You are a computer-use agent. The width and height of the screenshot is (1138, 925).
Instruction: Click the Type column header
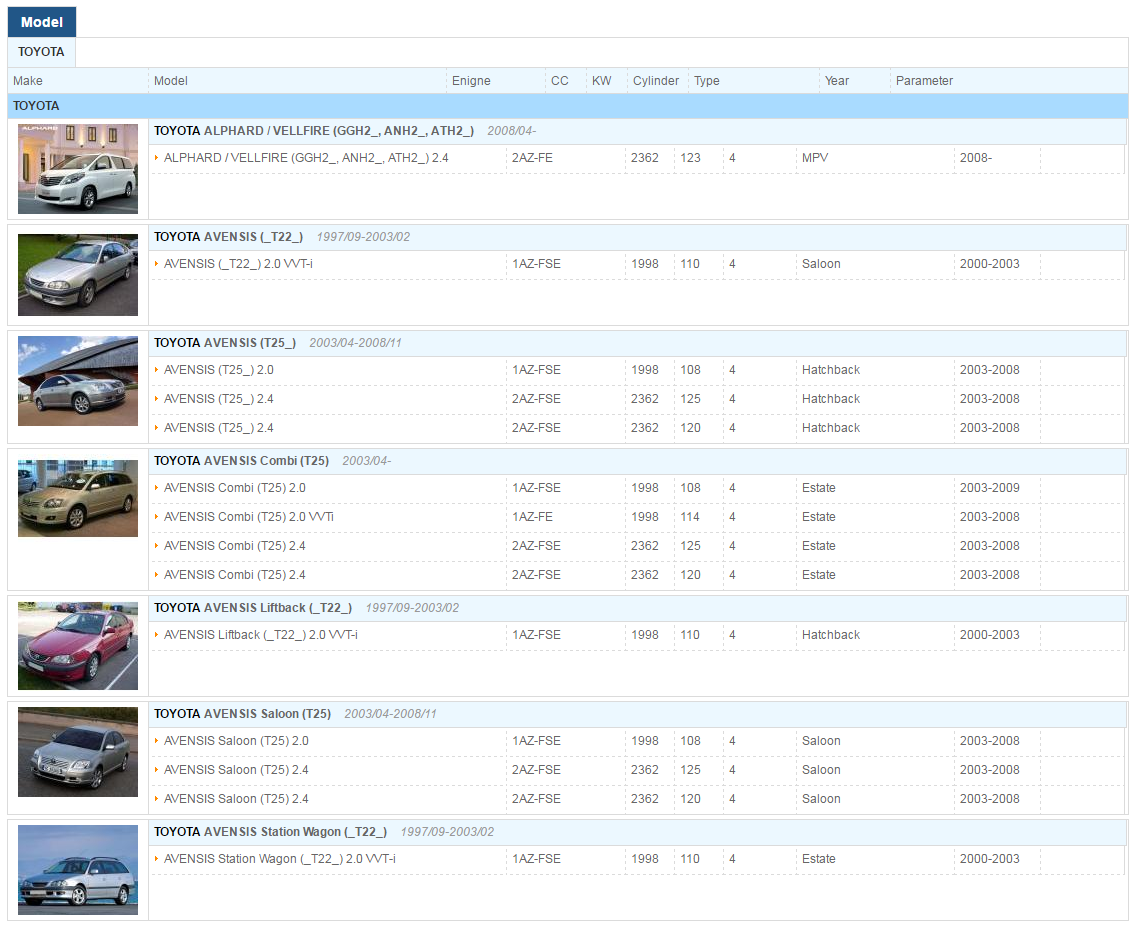click(x=706, y=81)
